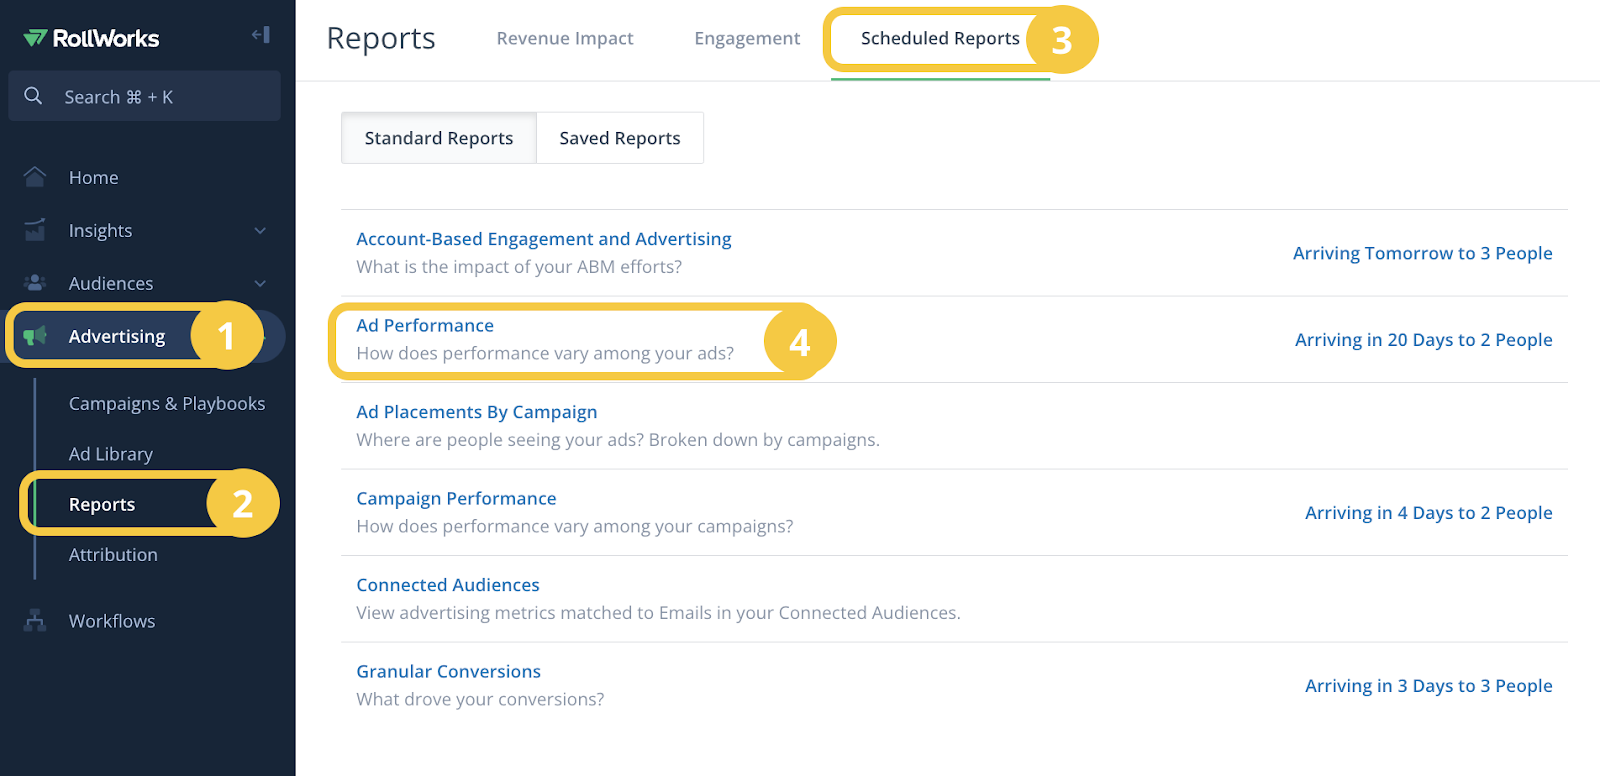Image resolution: width=1600 pixels, height=776 pixels.
Task: Open the Connected Audiences report
Action: (448, 585)
